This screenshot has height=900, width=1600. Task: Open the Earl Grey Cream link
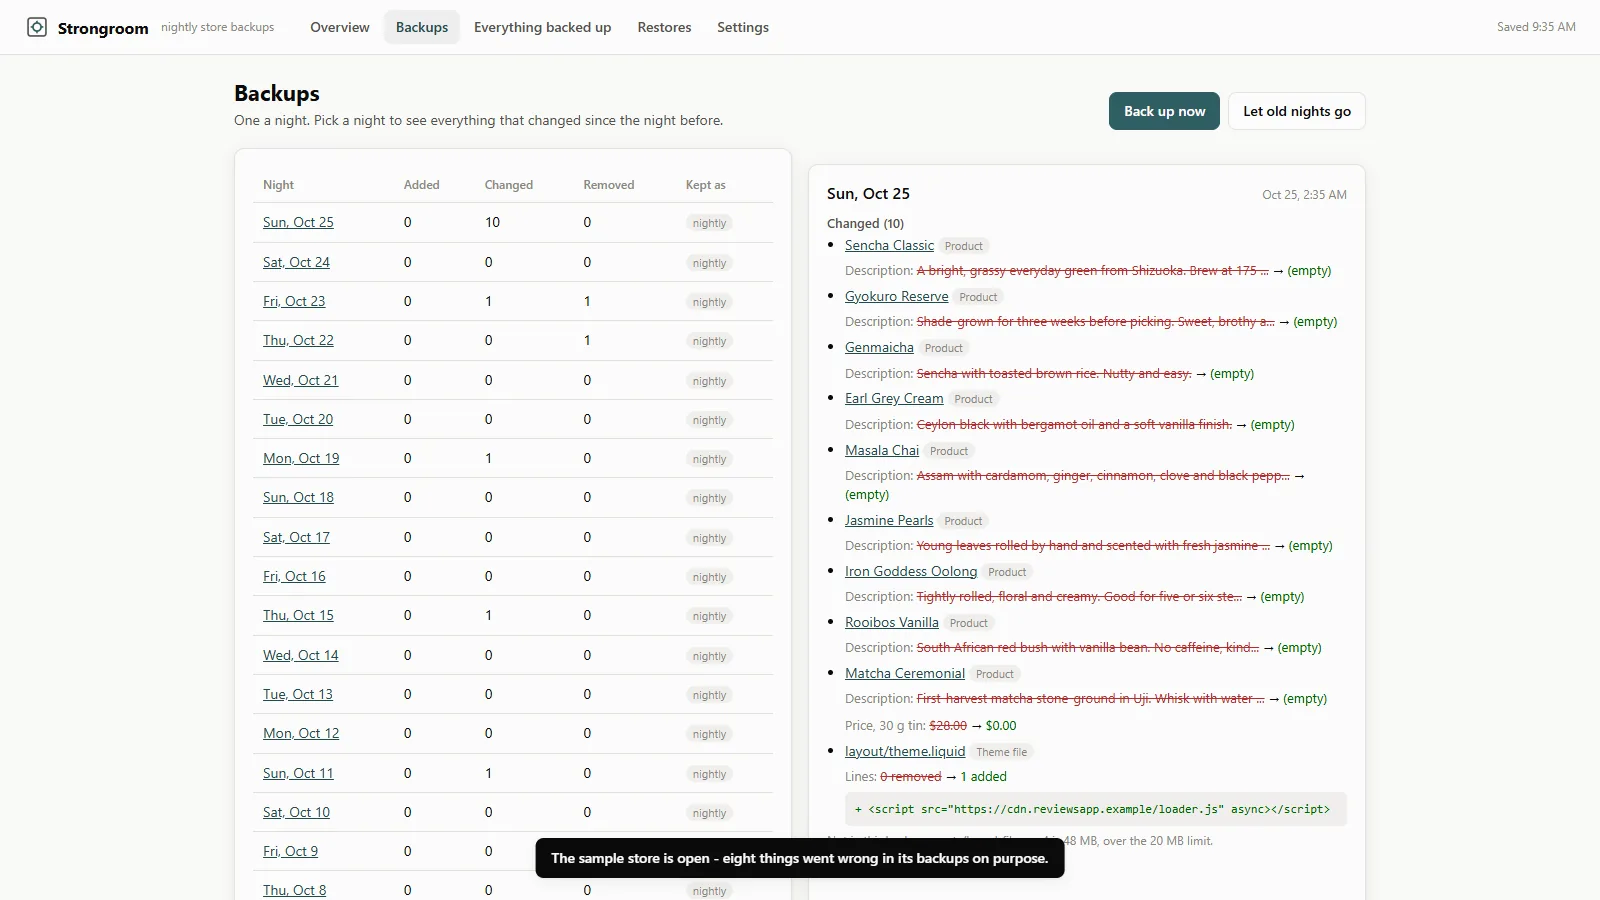894,398
